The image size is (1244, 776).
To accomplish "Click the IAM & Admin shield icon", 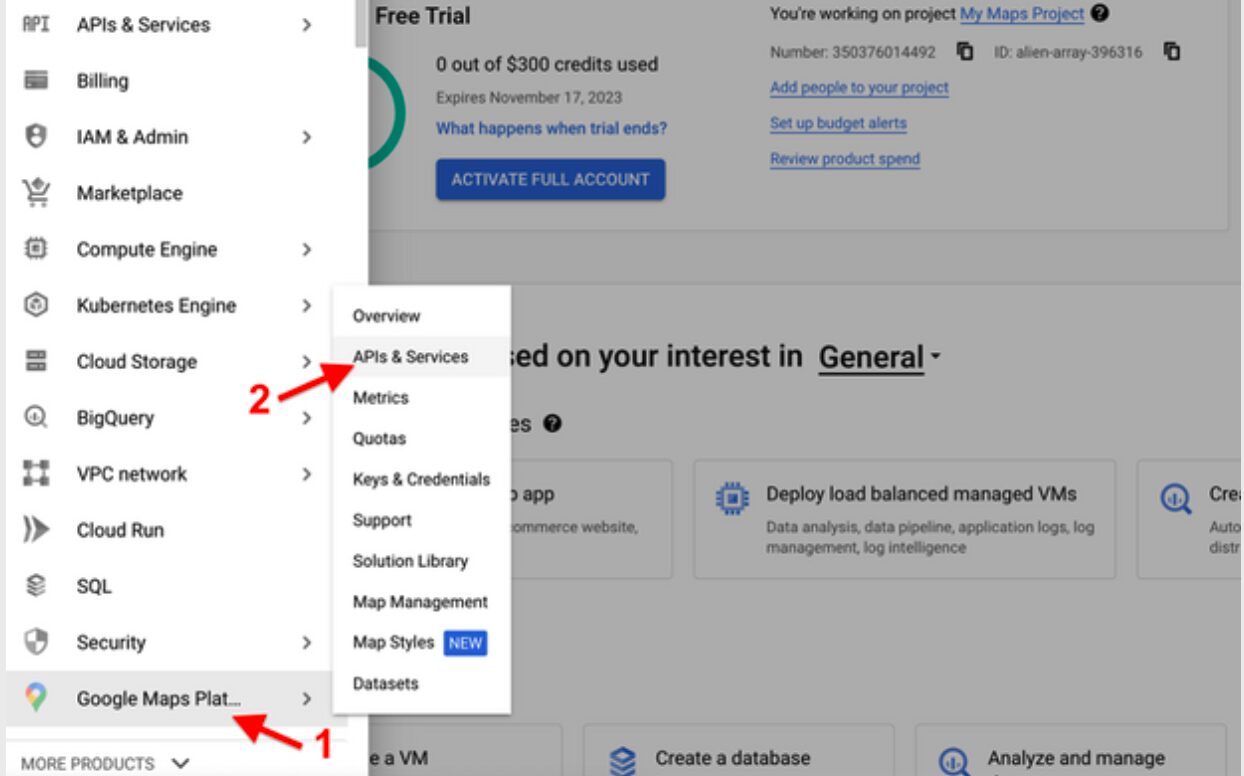I will (36, 137).
